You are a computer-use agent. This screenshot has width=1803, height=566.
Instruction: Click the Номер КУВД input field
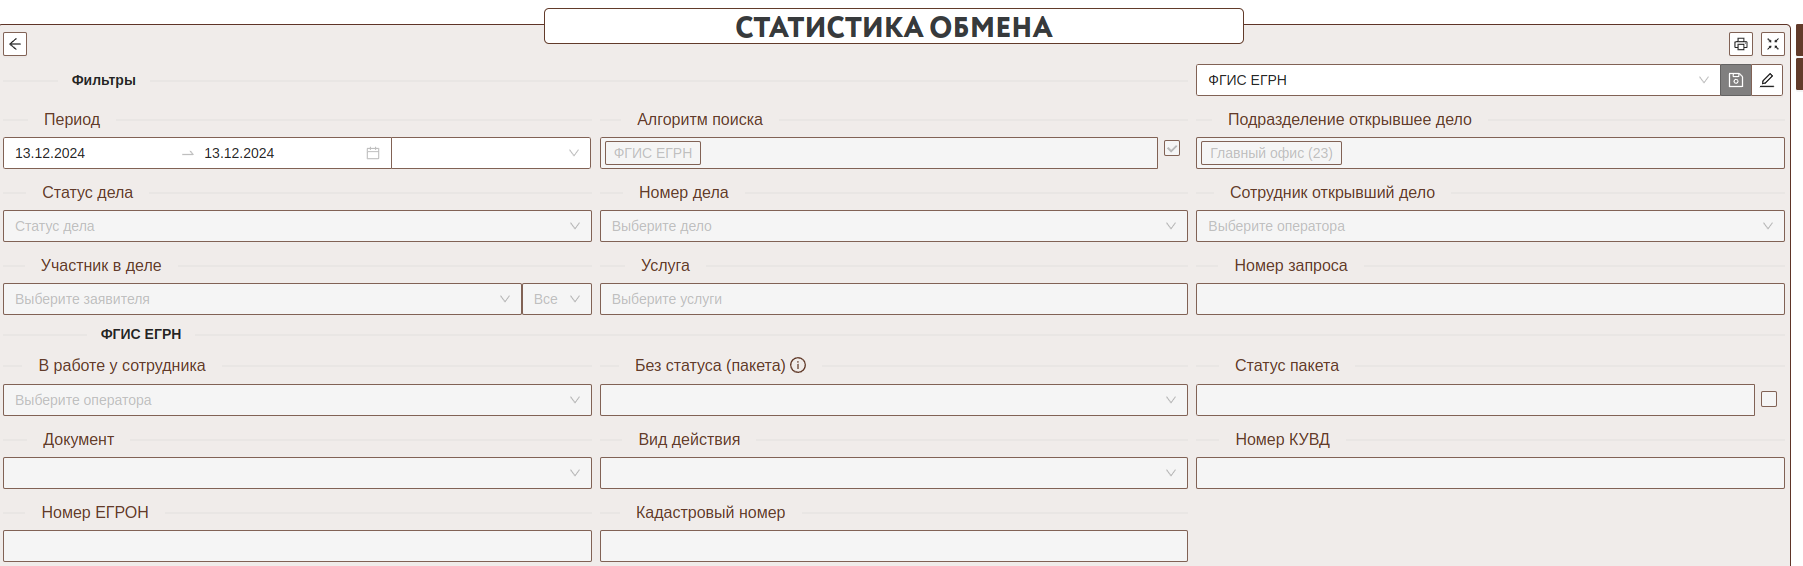(1489, 473)
